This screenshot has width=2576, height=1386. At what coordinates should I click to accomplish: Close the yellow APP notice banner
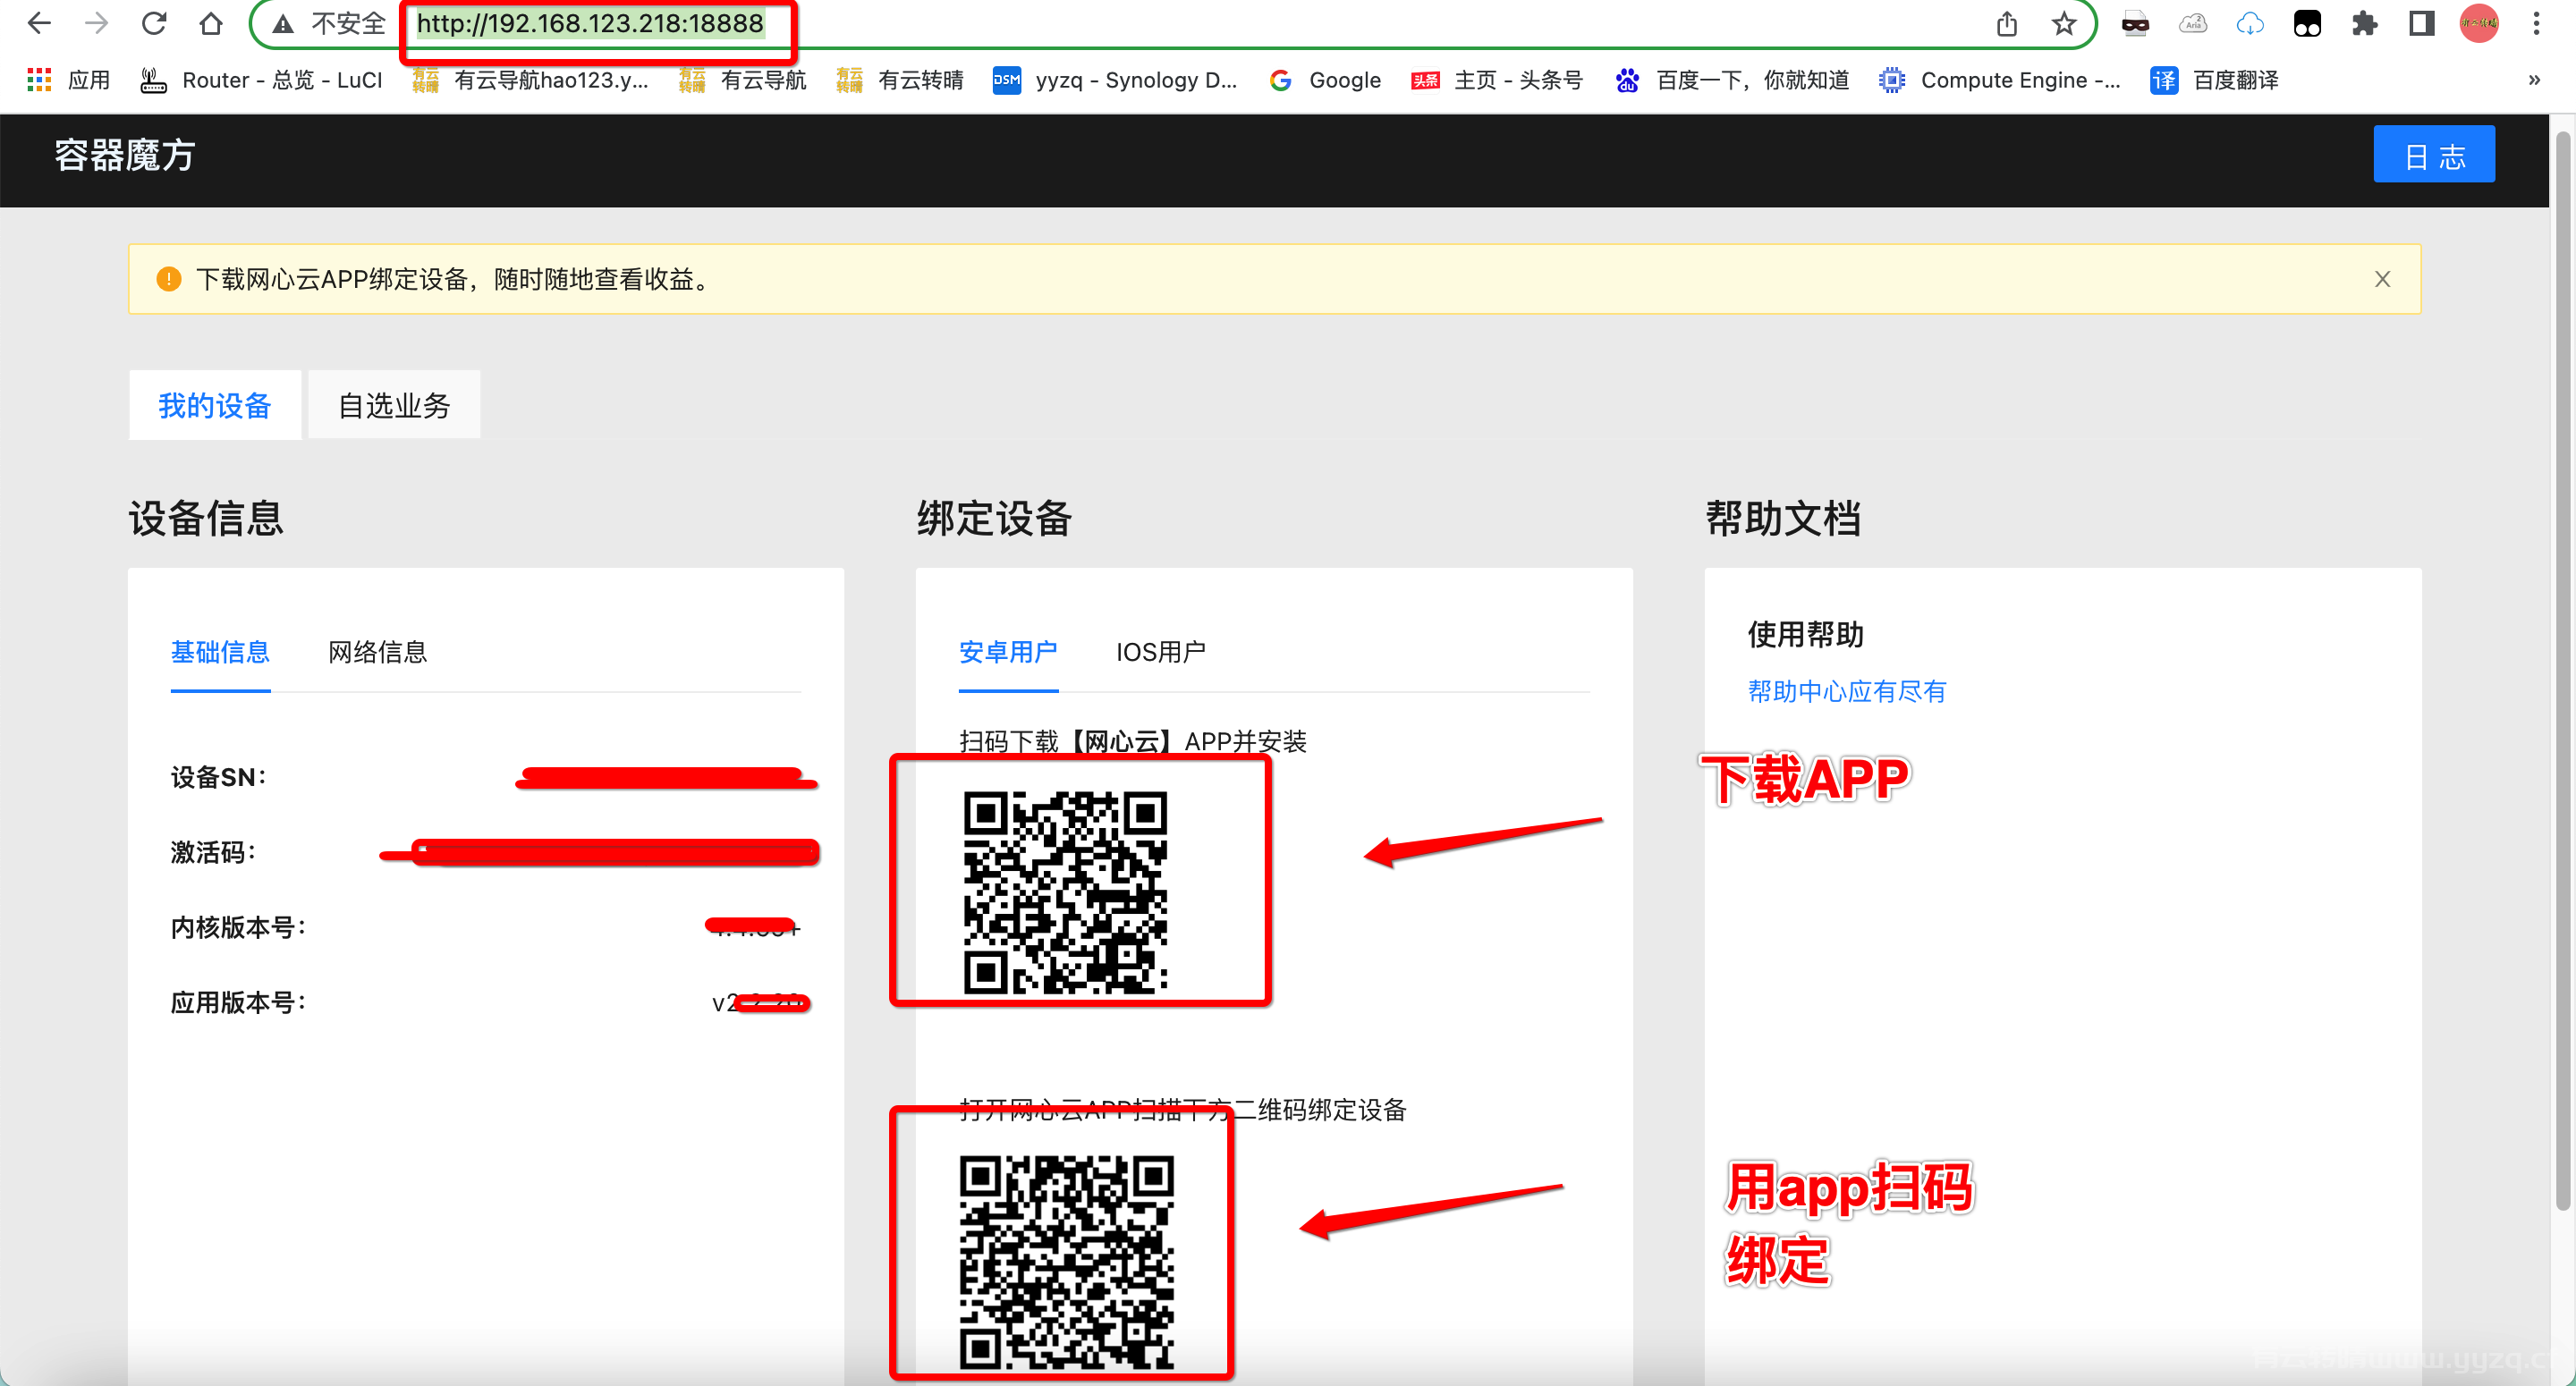coord(2382,279)
